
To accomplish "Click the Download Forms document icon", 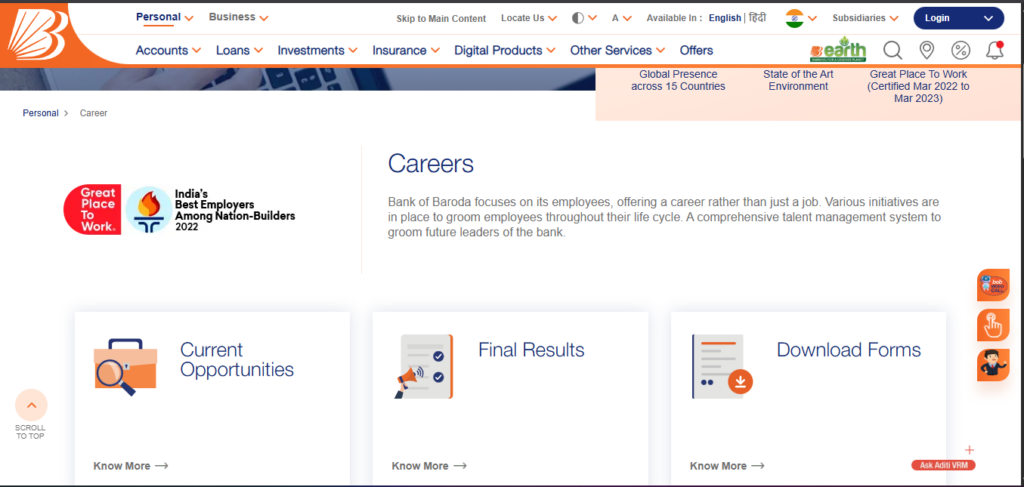I will (722, 366).
